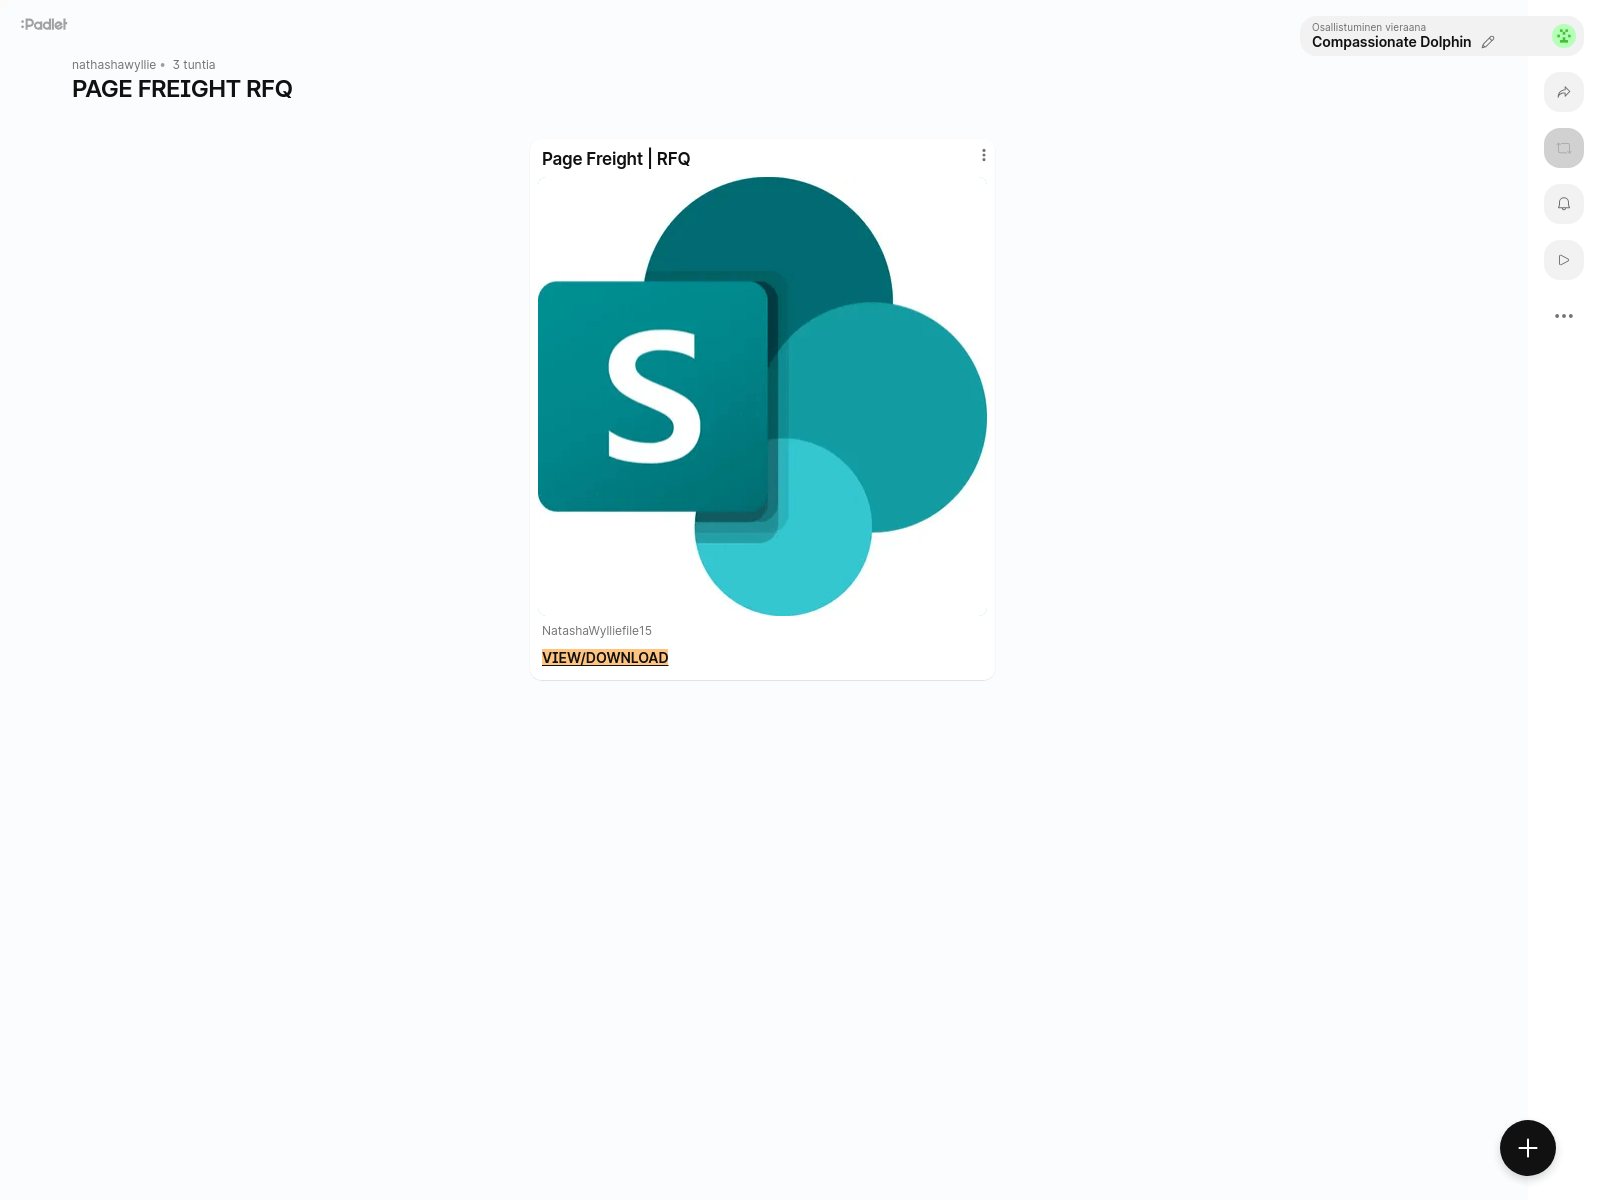Screen dimensions: 1600x1200
Task: Open the remake padlet icon button
Action: coord(1564,148)
